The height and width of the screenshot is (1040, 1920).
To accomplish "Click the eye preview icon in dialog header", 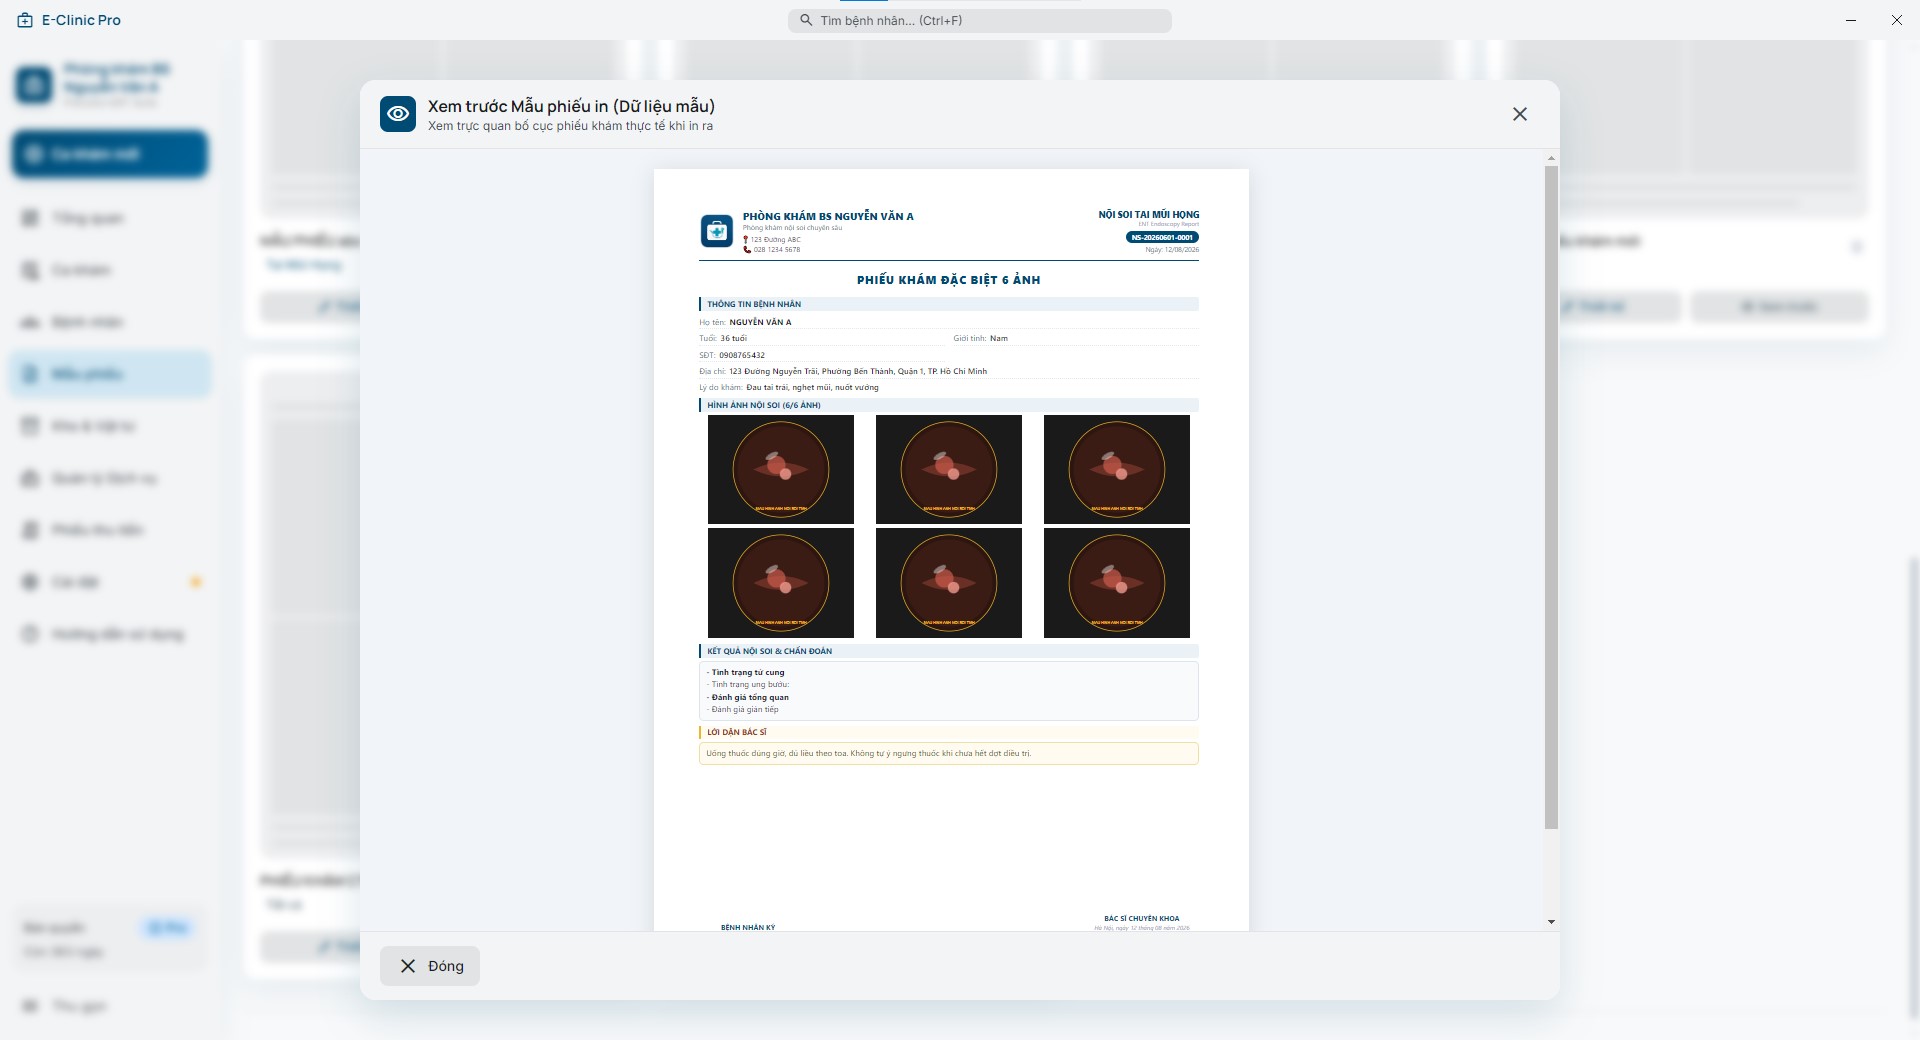I will click(x=398, y=114).
